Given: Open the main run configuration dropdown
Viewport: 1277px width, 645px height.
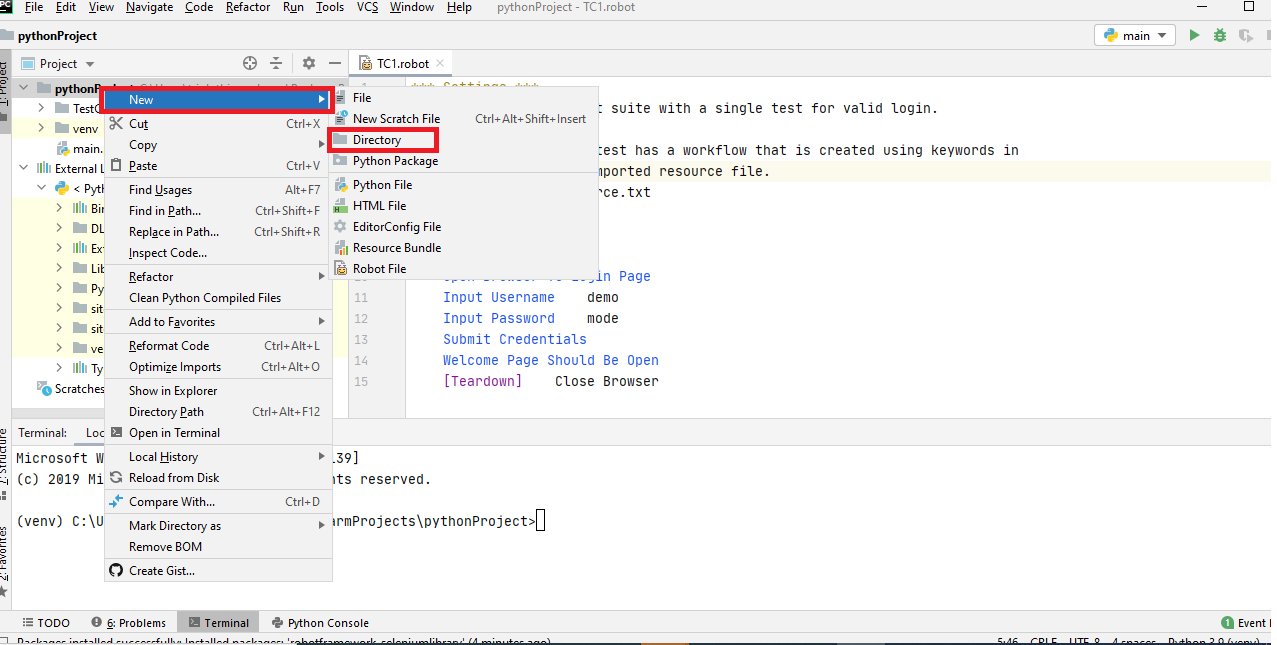Looking at the screenshot, I should pos(1135,35).
